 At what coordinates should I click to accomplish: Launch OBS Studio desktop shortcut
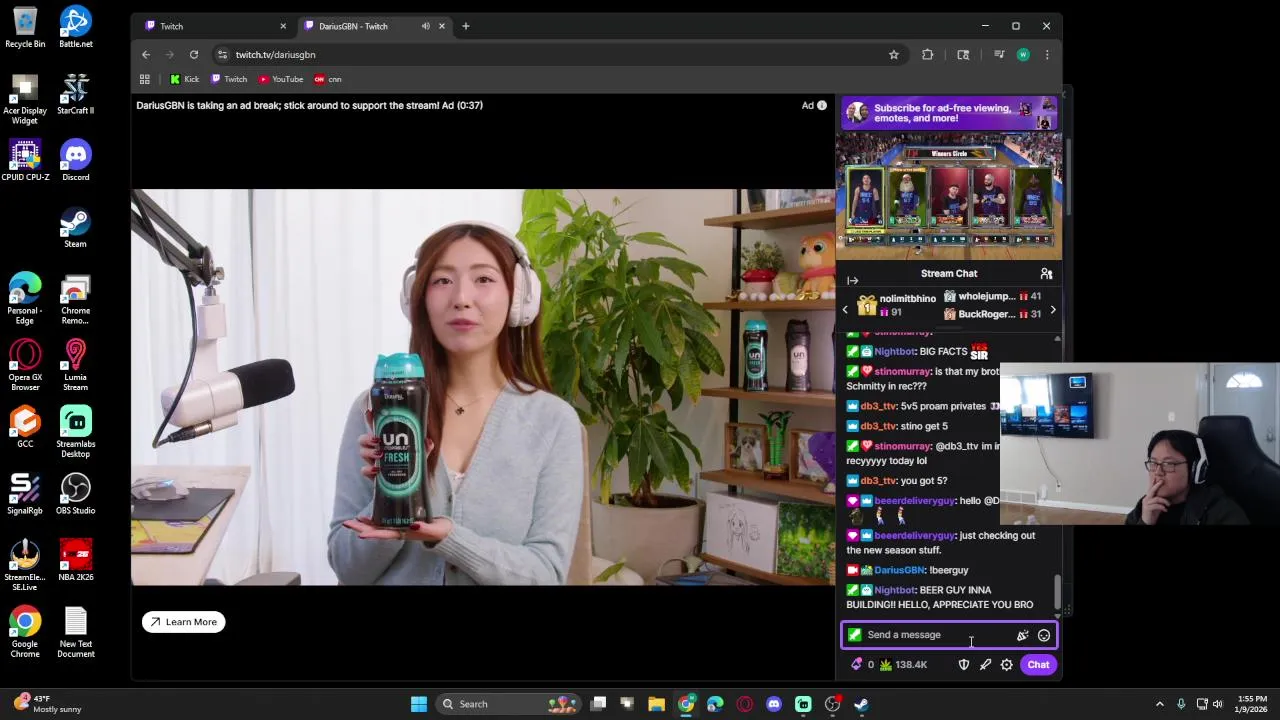[x=75, y=494]
